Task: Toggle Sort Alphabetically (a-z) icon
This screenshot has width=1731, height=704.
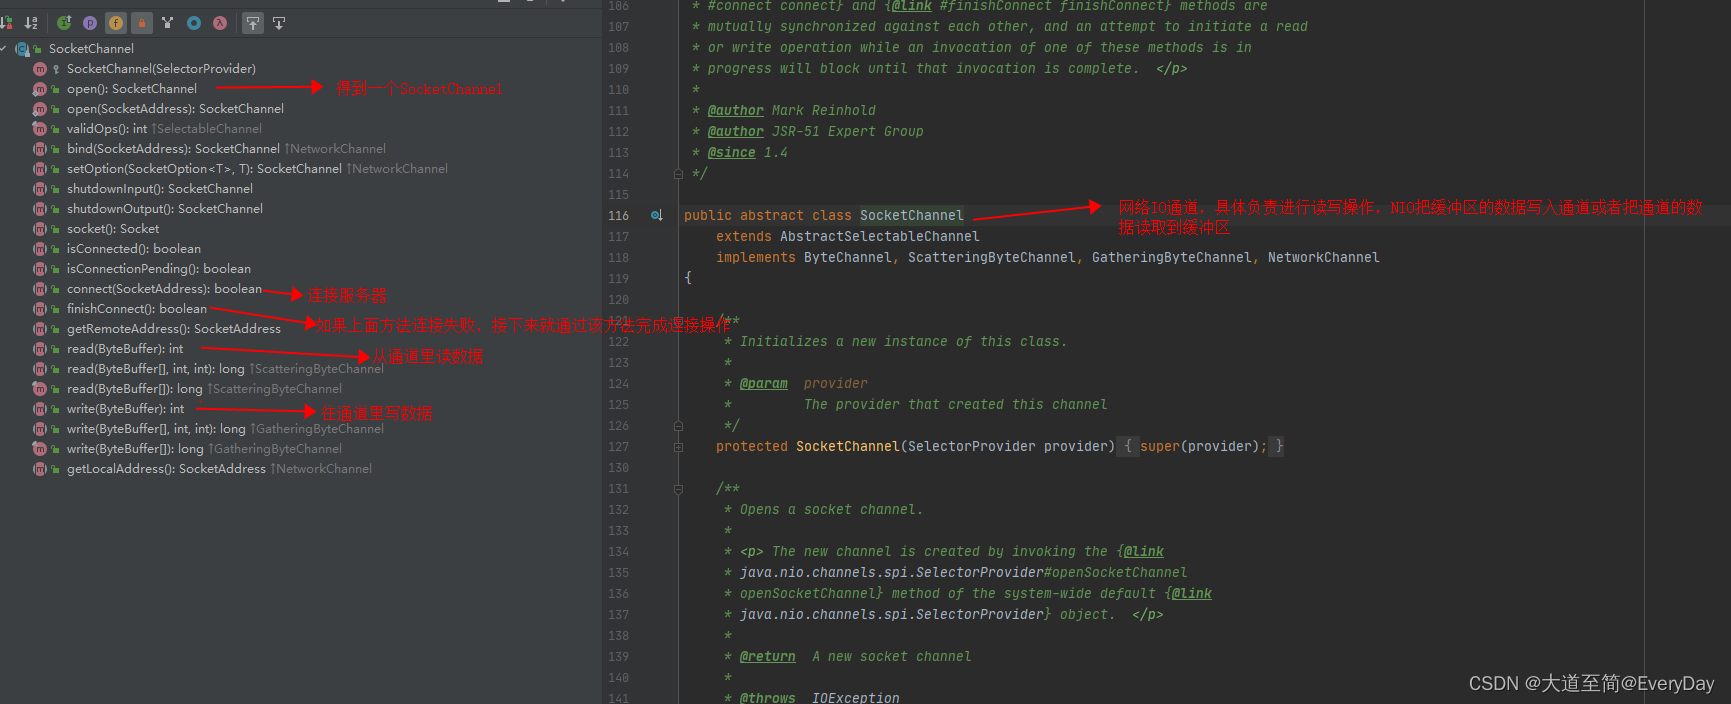Action: (31, 22)
